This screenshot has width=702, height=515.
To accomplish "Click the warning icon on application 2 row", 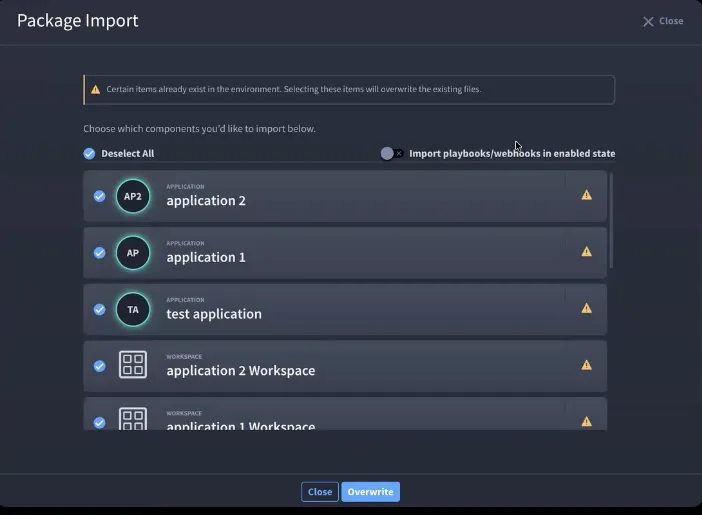I will [x=586, y=195].
